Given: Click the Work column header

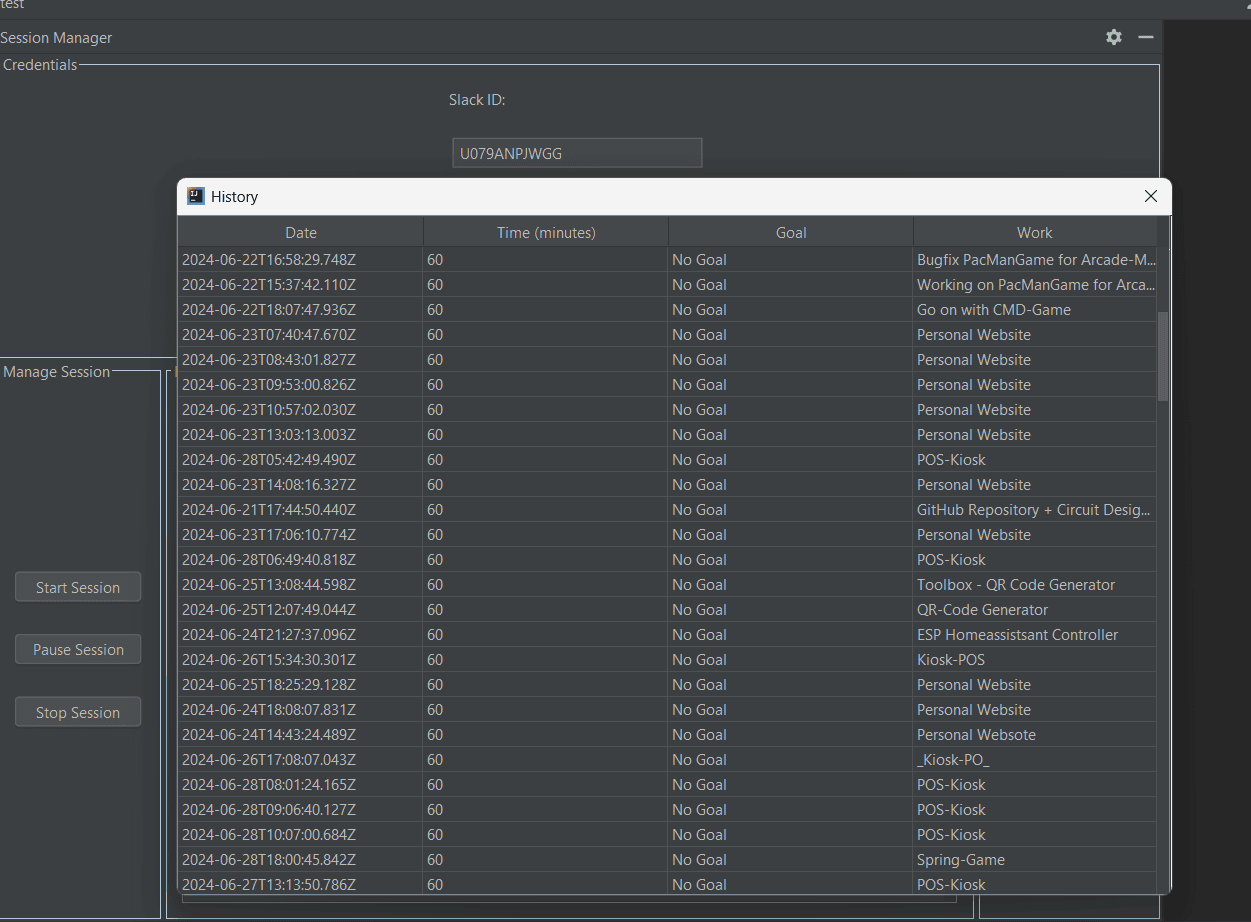Looking at the screenshot, I should (1034, 232).
